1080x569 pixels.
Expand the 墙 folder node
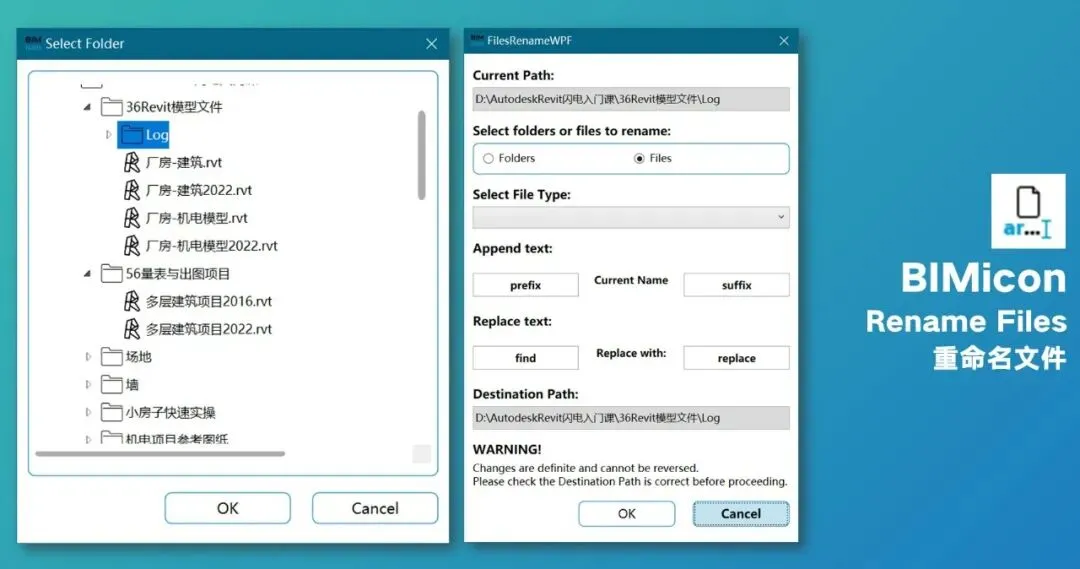pyautogui.click(x=88, y=384)
